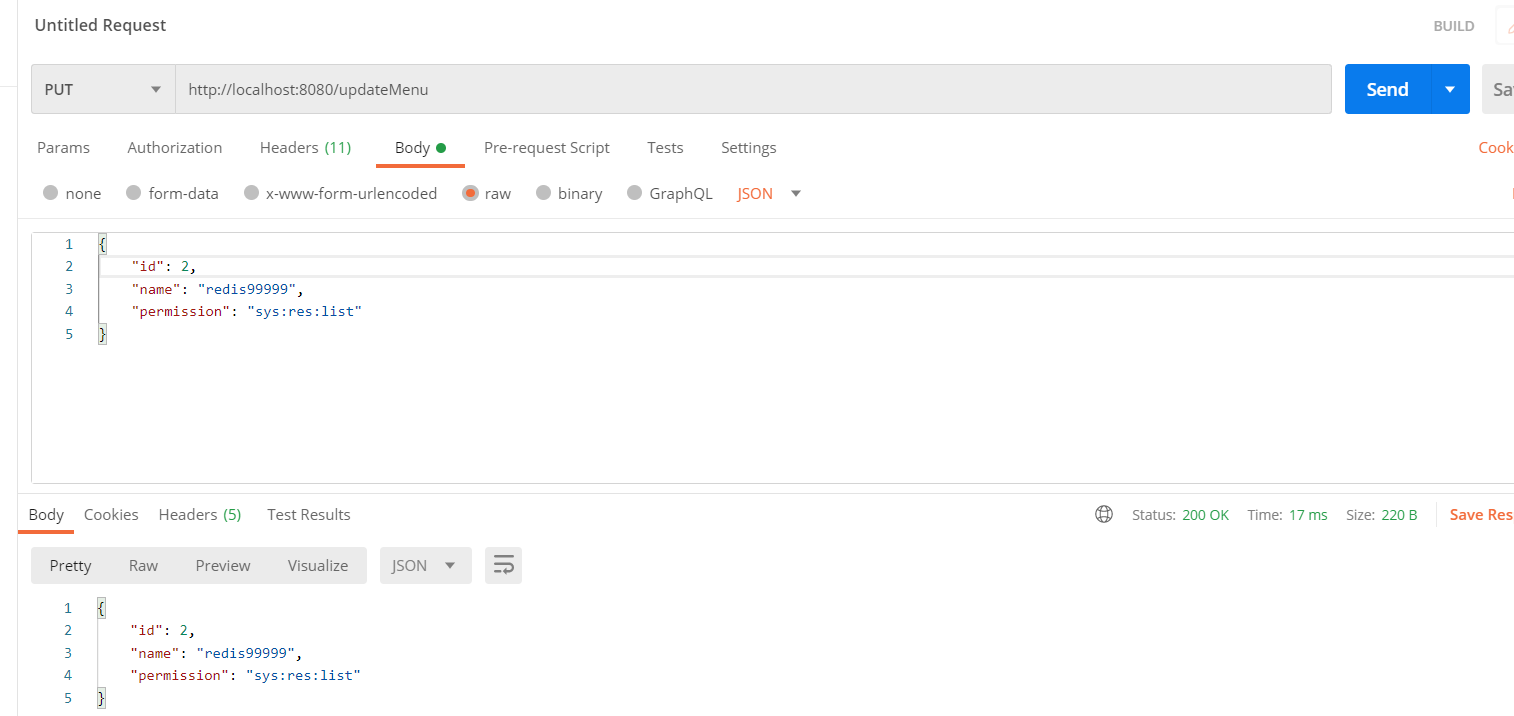The height and width of the screenshot is (716, 1514).
Task: Switch response view to Pretty
Action: tap(71, 565)
